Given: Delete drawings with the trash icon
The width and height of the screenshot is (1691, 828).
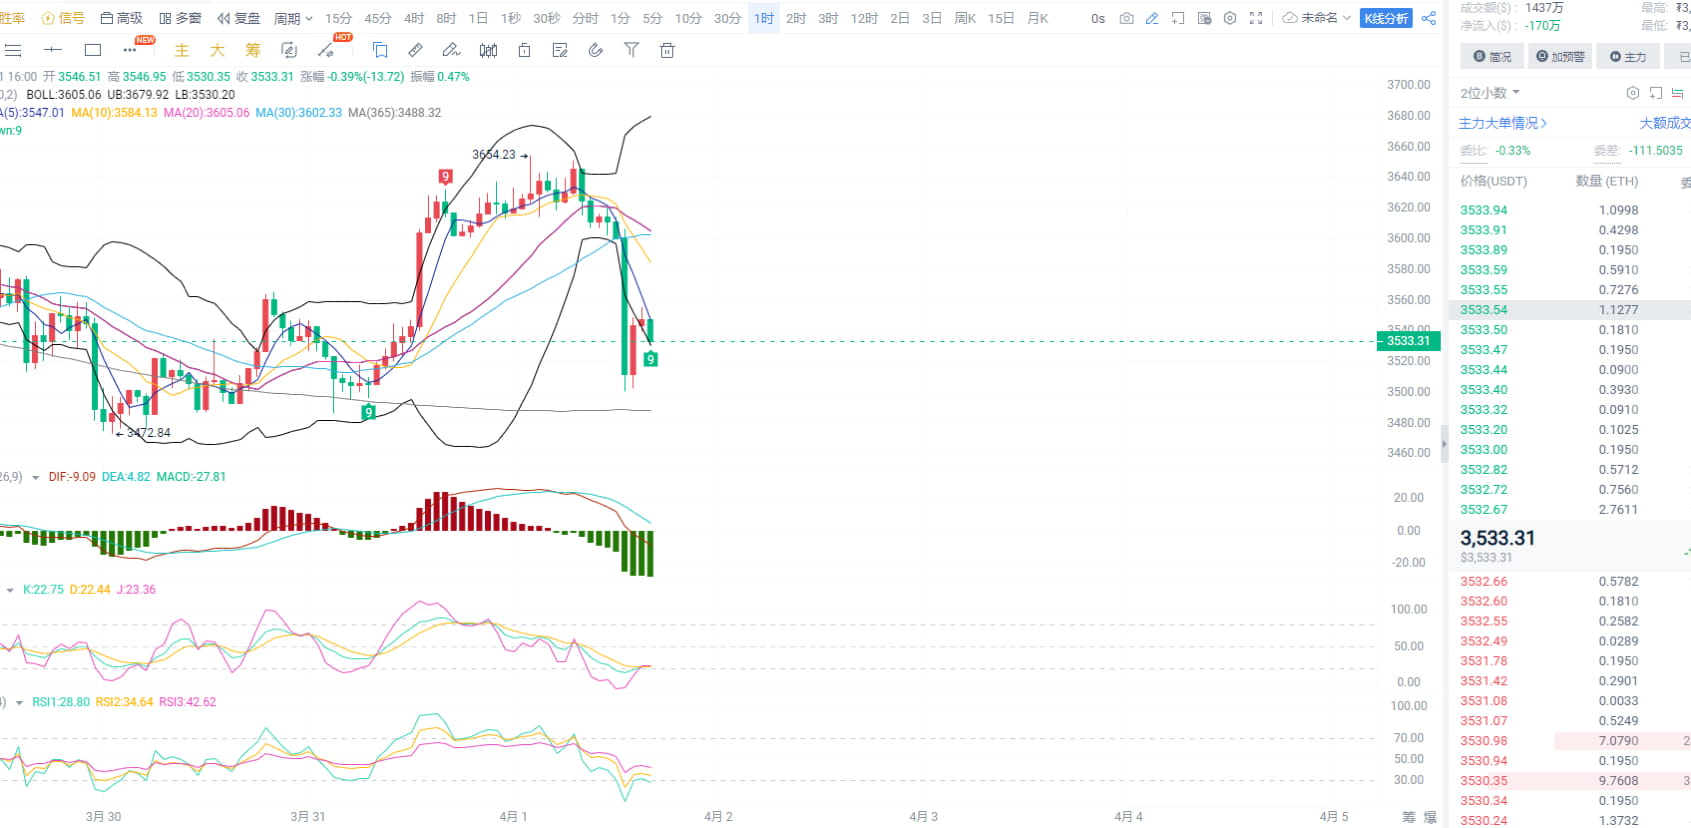Looking at the screenshot, I should click(667, 50).
